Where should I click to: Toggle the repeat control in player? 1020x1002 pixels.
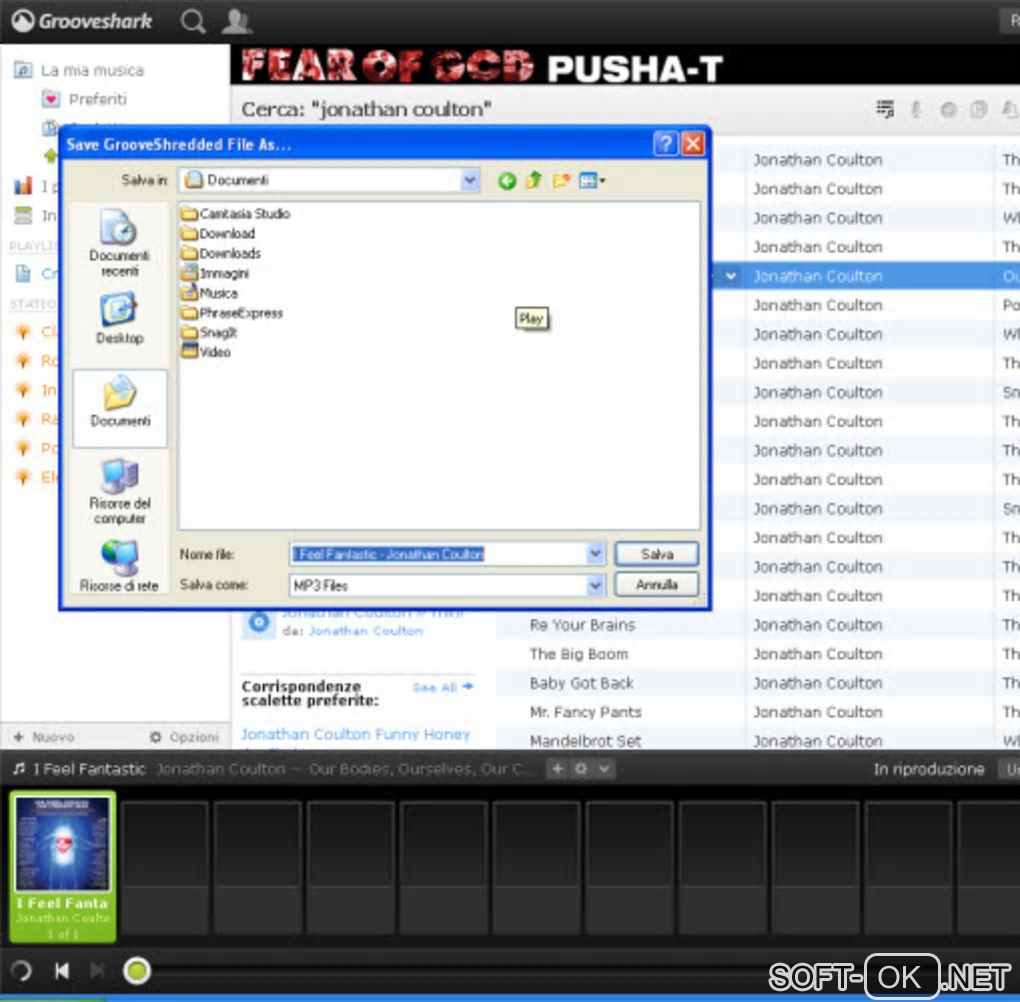pyautogui.click(x=21, y=971)
